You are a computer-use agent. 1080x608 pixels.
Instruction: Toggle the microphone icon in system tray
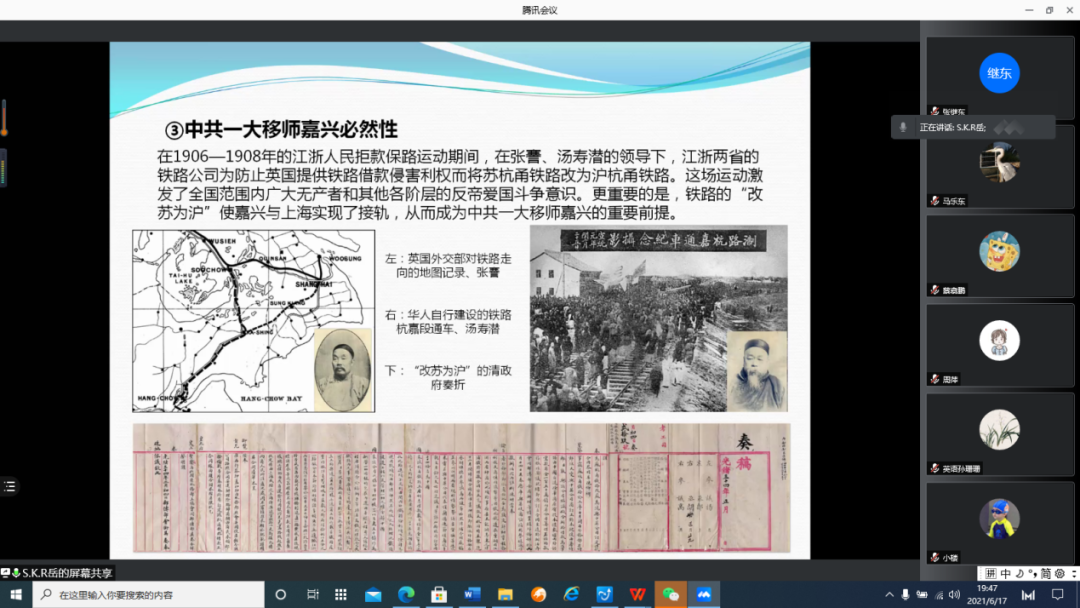(x=906, y=594)
